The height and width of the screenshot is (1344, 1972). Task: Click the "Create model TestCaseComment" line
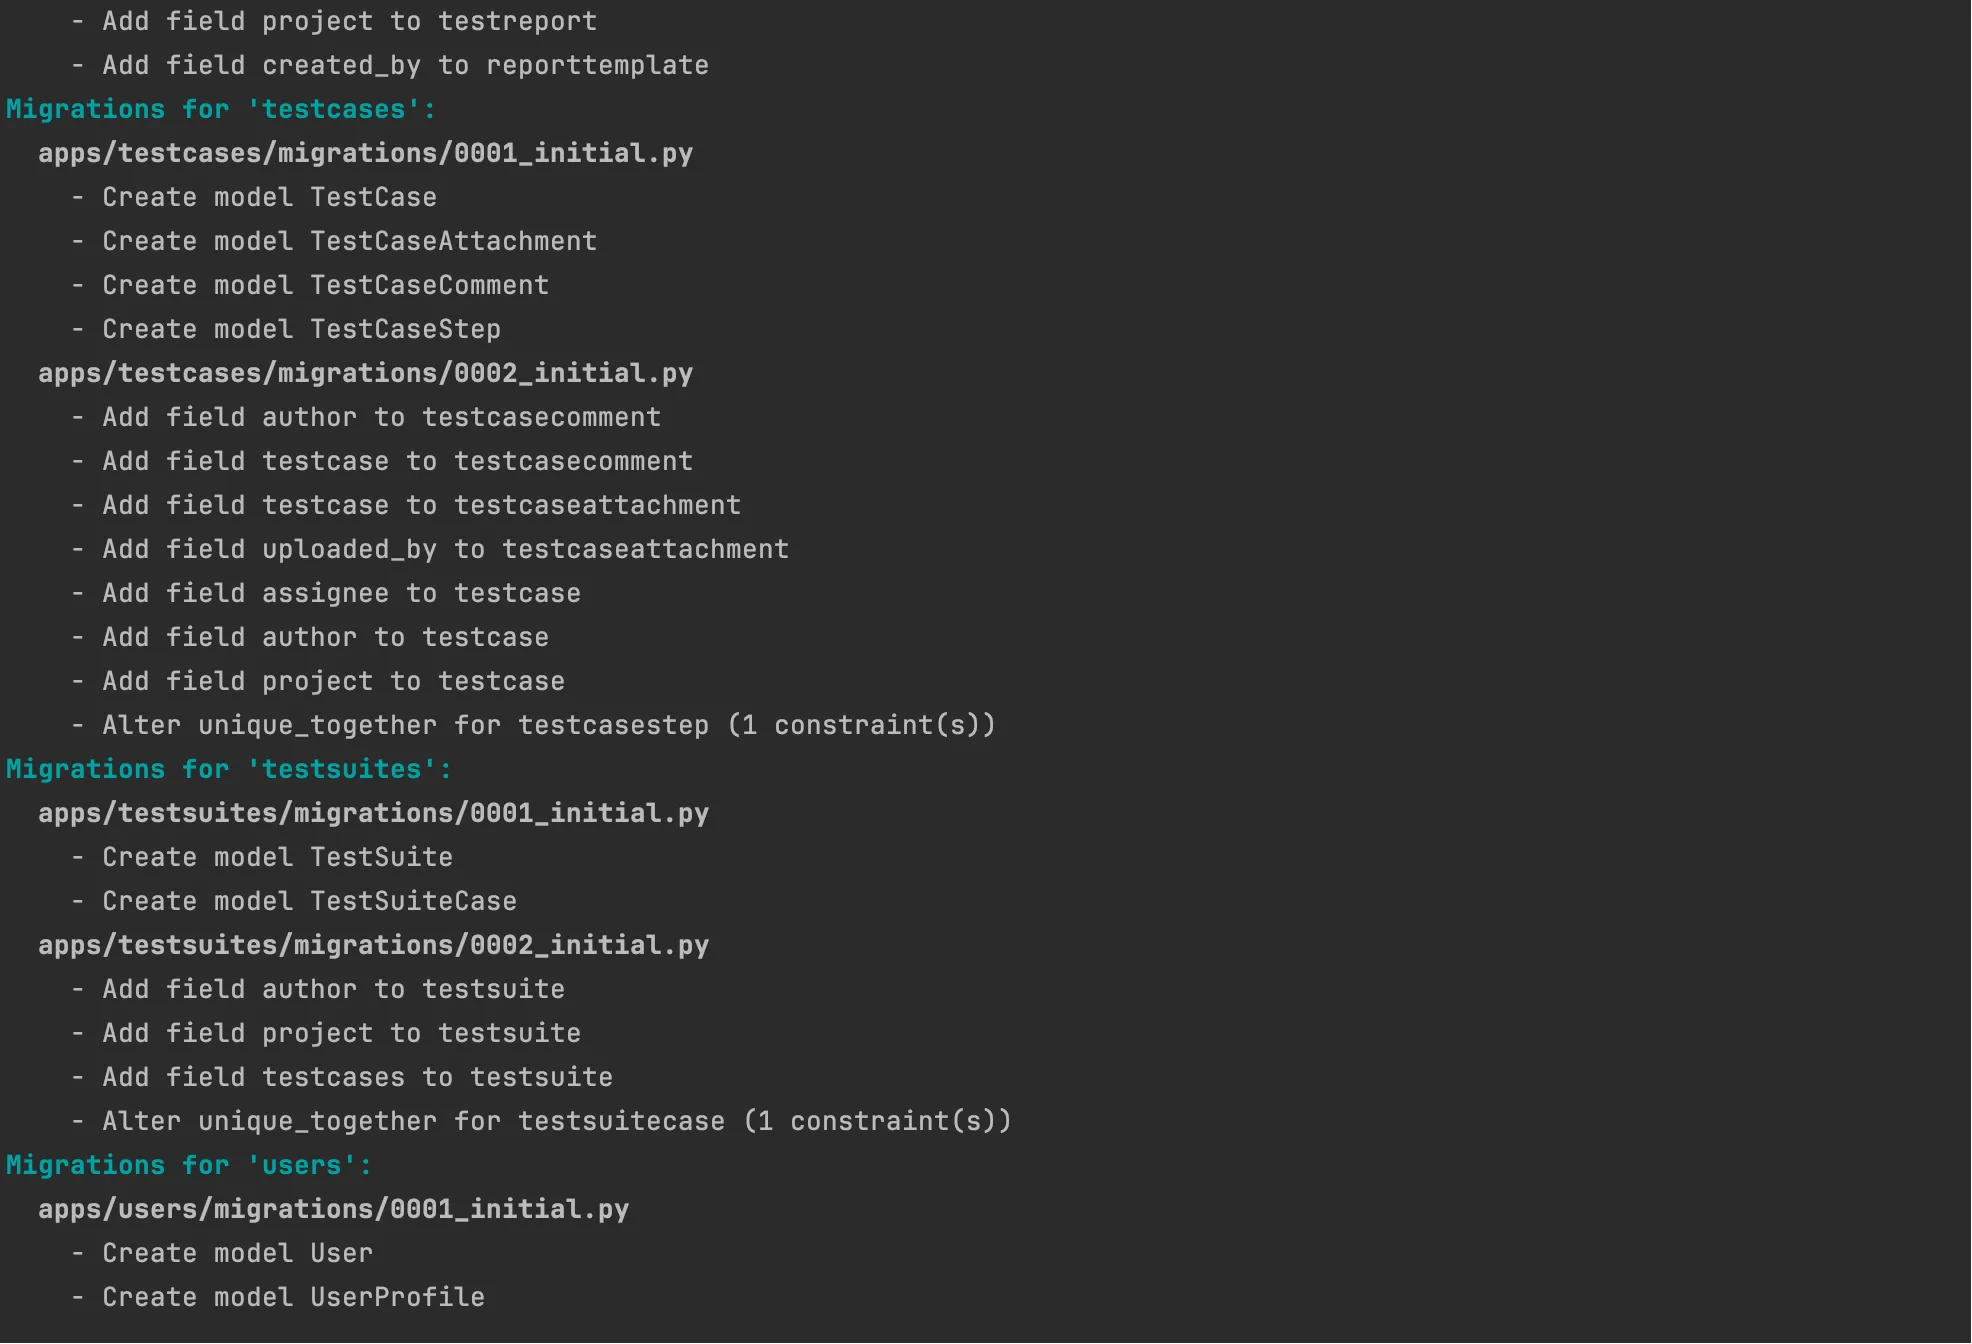(x=325, y=285)
